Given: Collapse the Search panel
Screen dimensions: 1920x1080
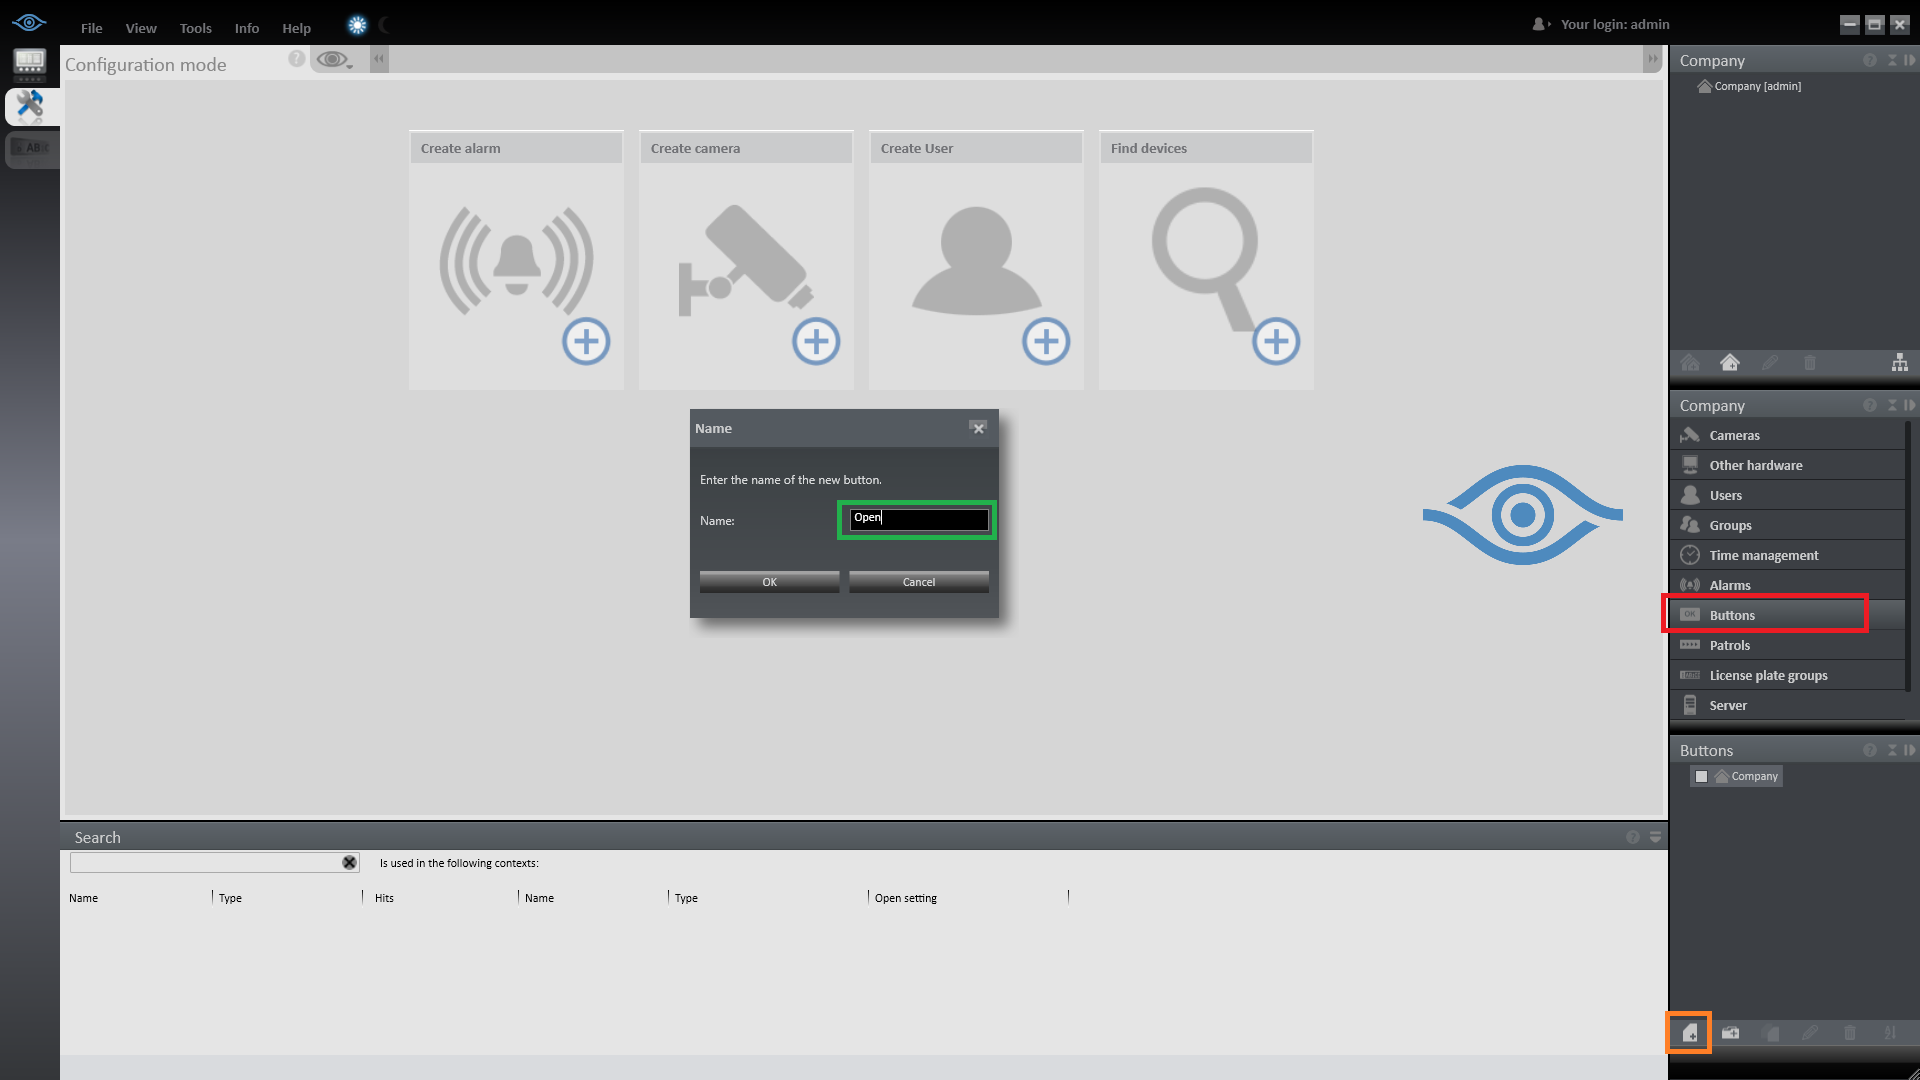Looking at the screenshot, I should tap(1655, 837).
